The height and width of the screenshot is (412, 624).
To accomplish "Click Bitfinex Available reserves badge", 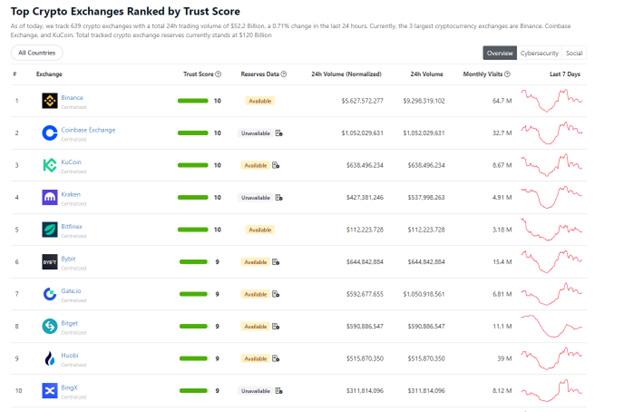I will pos(260,230).
